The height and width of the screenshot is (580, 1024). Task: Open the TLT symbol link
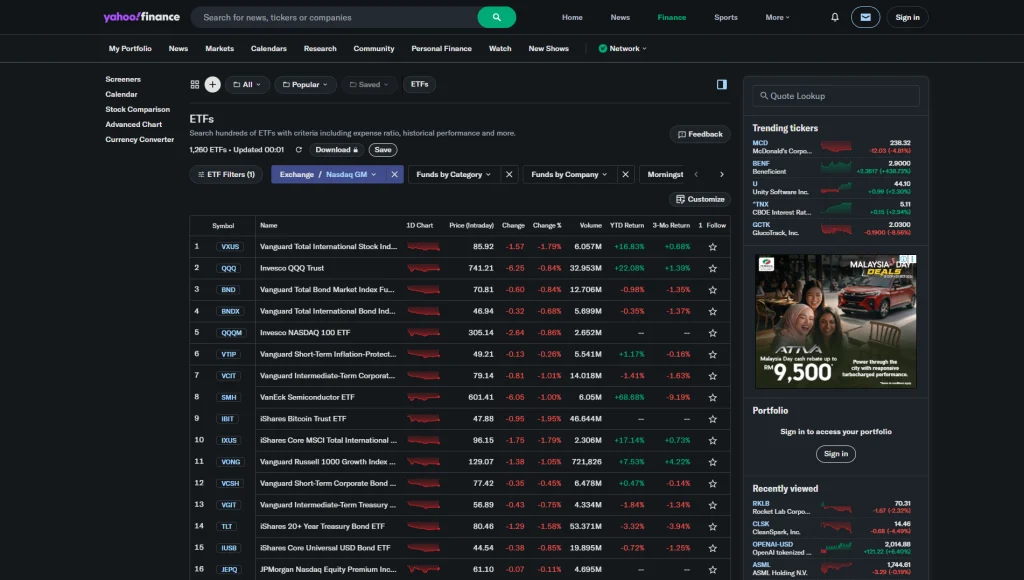point(227,526)
